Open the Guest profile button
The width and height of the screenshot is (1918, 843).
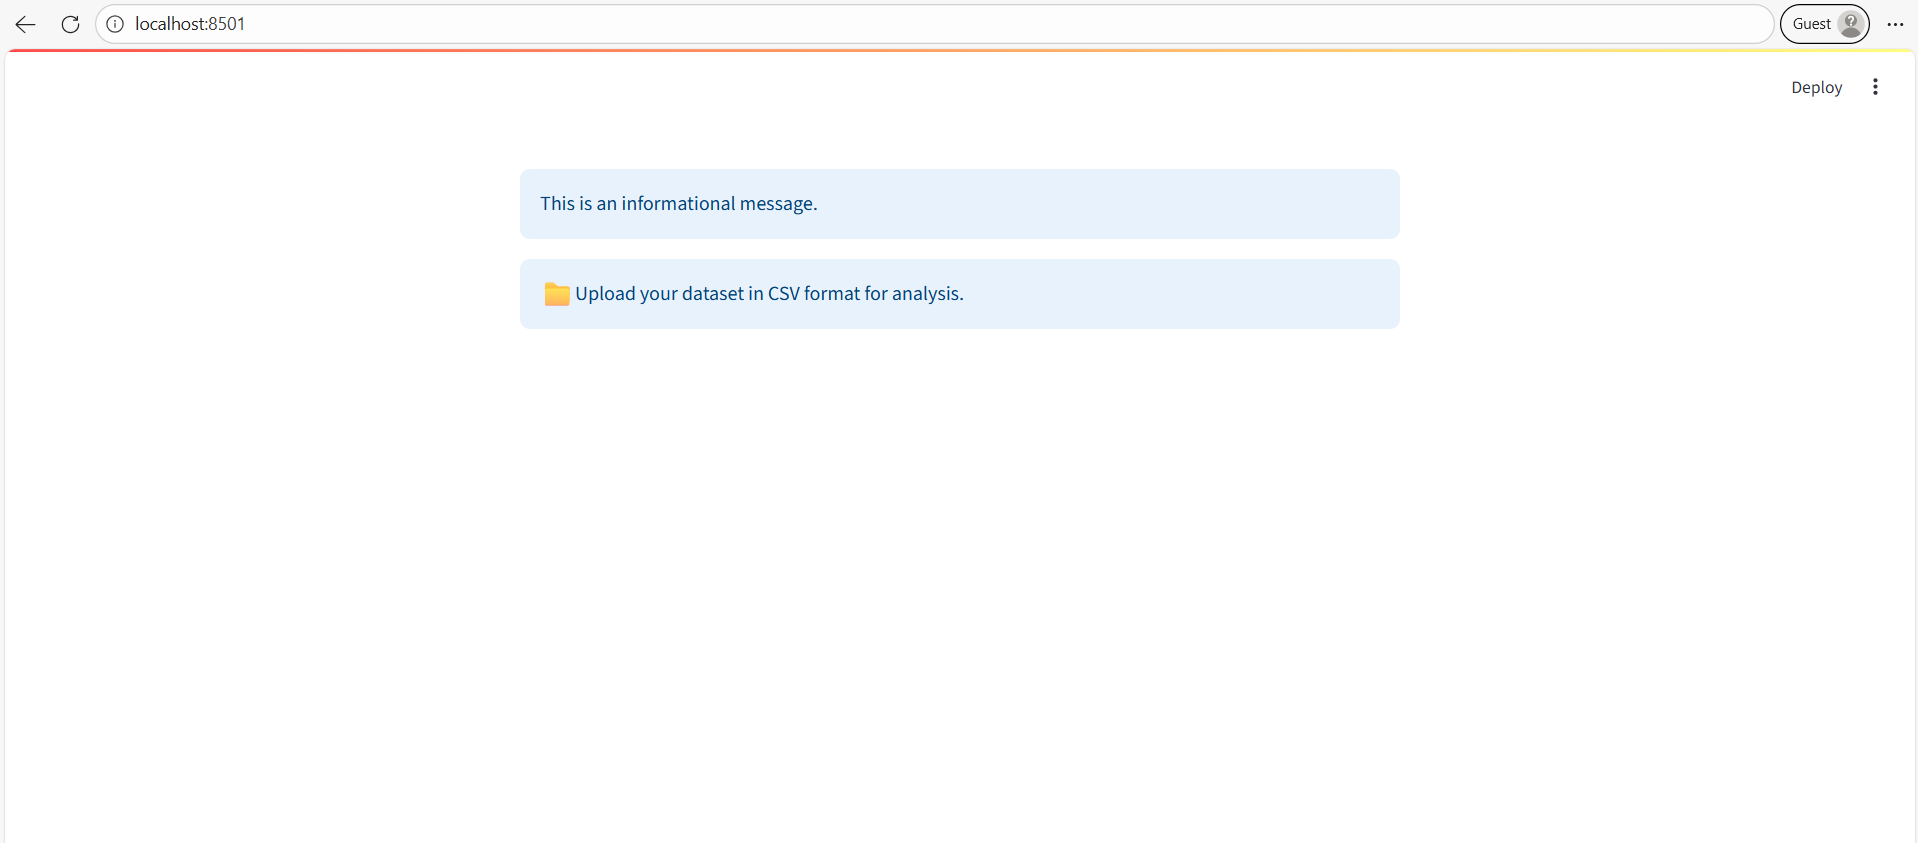(1824, 24)
